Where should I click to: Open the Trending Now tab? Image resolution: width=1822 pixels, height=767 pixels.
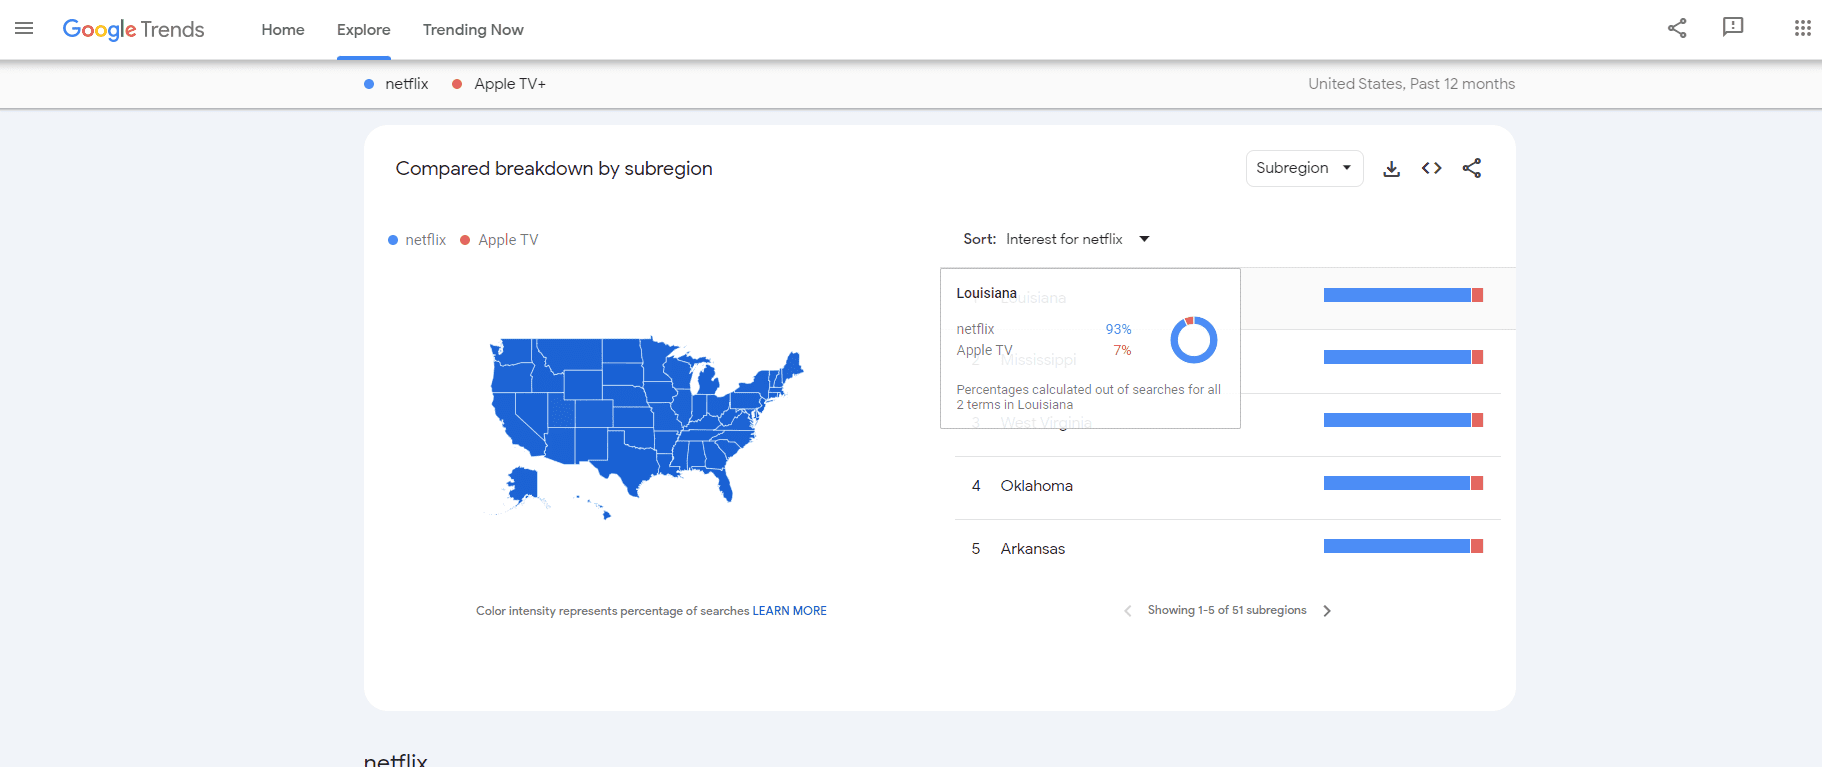pos(473,30)
